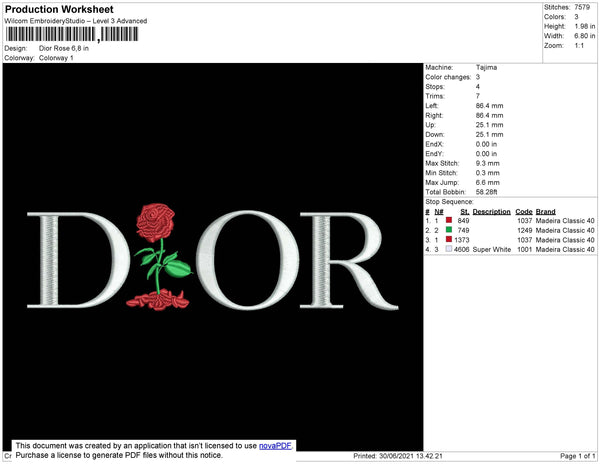Click the 'Right:' measurement label
Screen dimensions: 600x464
pos(434,115)
